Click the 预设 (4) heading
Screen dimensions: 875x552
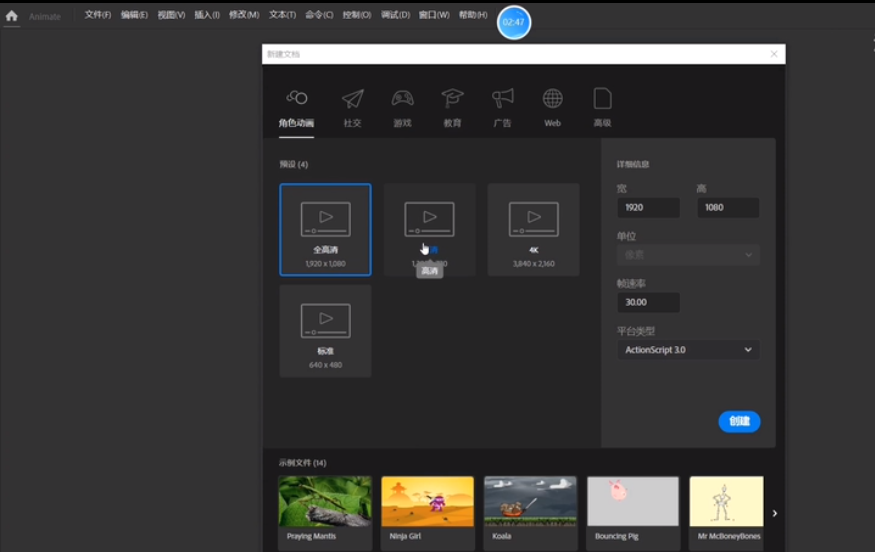coord(294,164)
